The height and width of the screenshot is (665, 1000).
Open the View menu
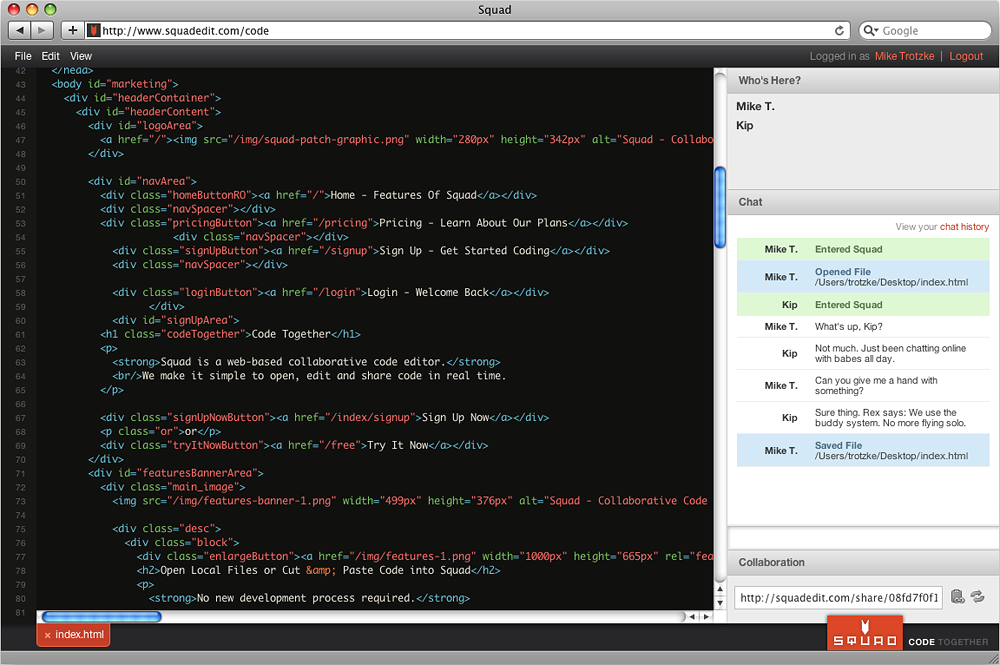(x=81, y=56)
